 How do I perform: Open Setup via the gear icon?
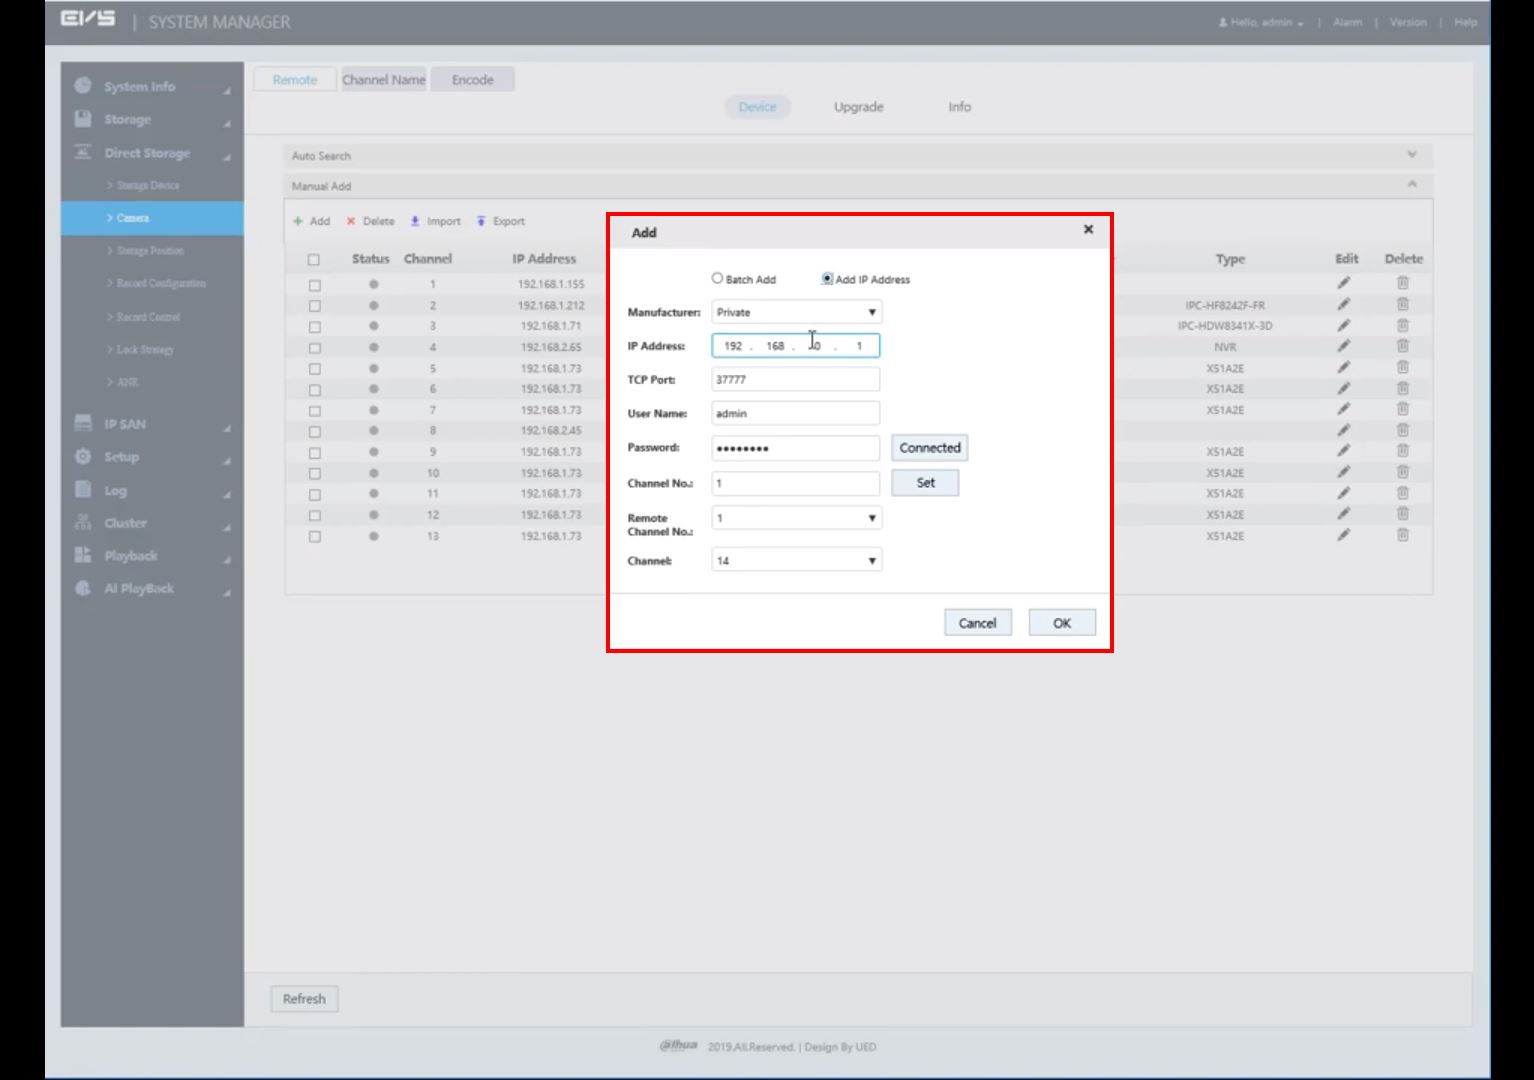pos(83,457)
